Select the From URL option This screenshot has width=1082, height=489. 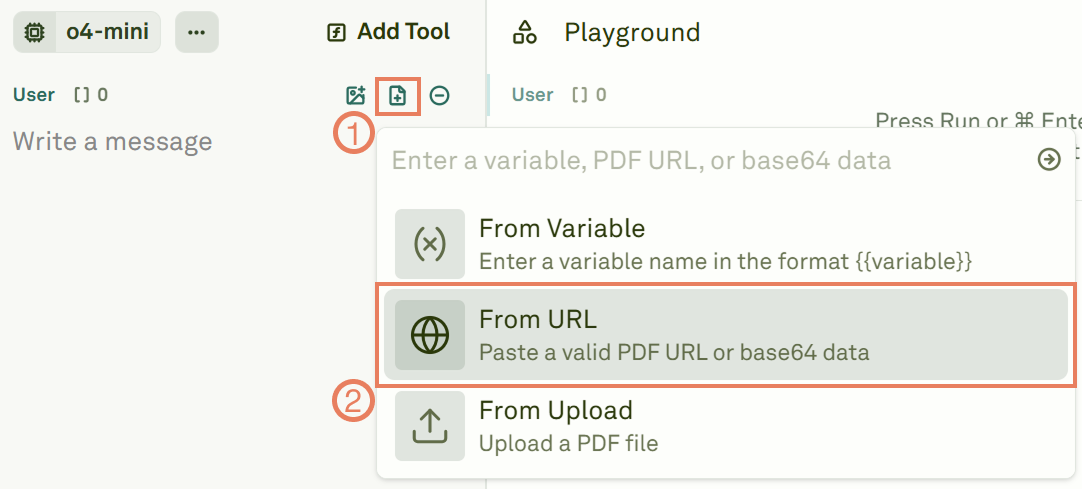(x=726, y=335)
